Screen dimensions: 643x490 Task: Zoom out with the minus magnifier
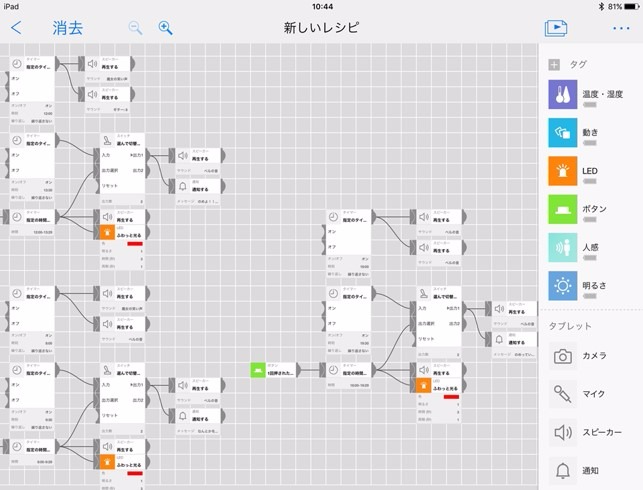(135, 28)
